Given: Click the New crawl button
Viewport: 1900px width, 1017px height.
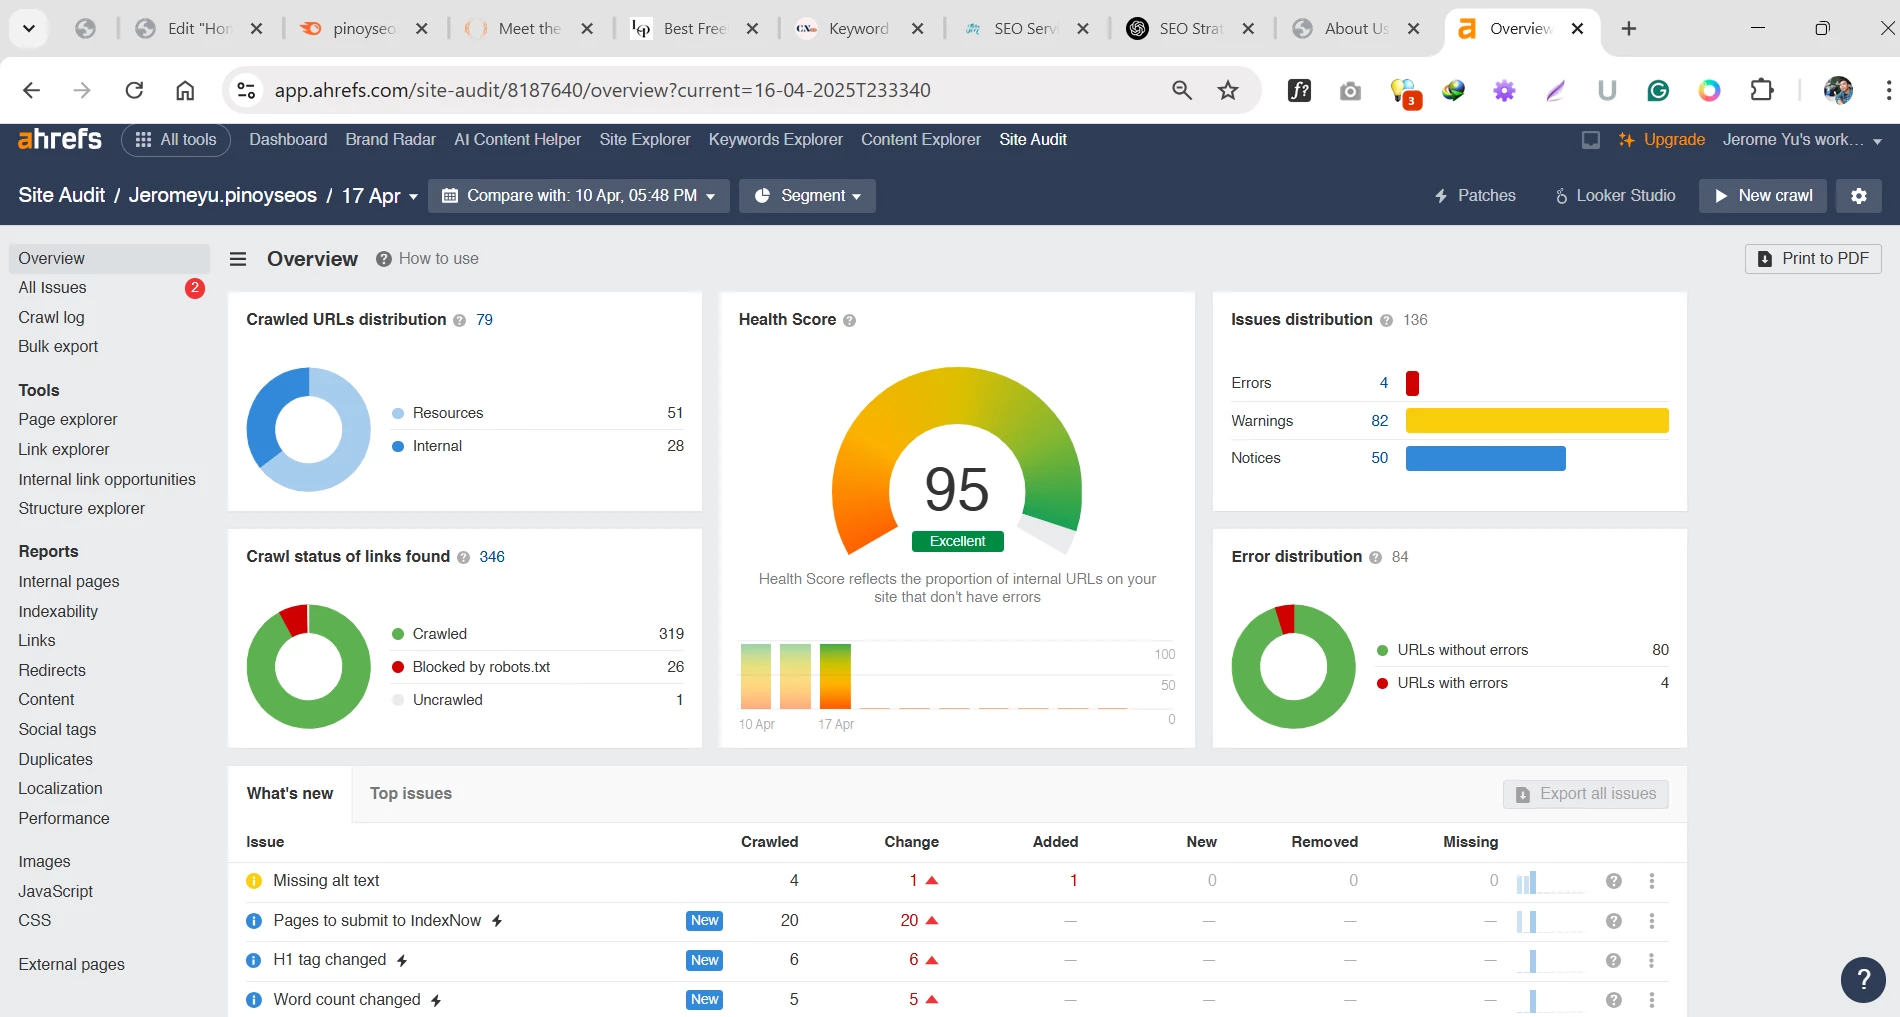Looking at the screenshot, I should [x=1763, y=196].
